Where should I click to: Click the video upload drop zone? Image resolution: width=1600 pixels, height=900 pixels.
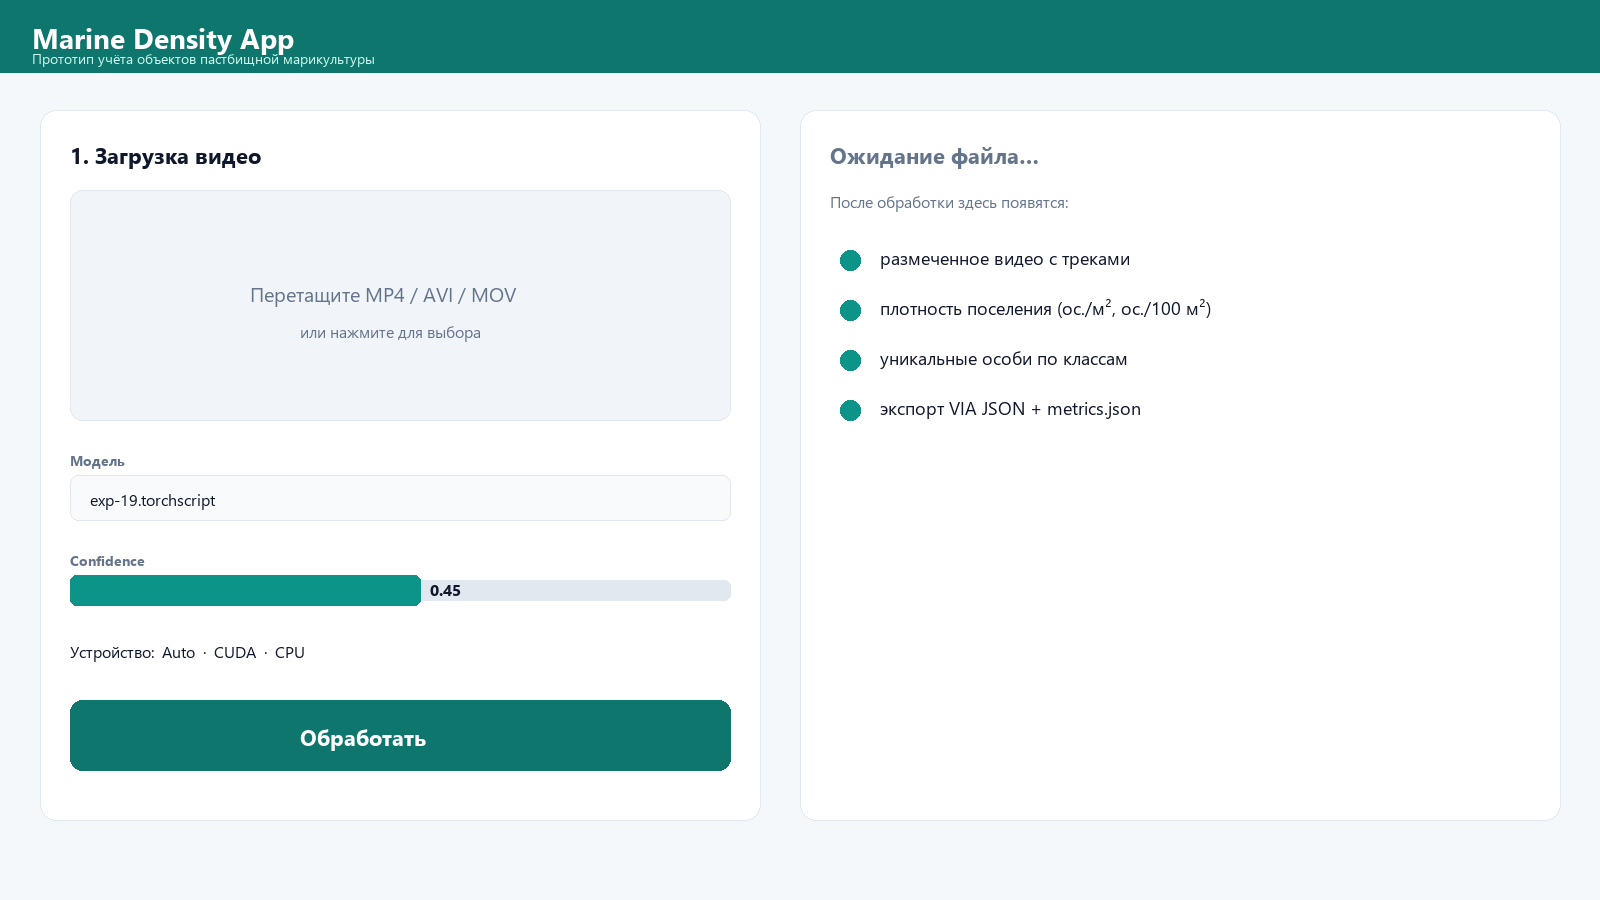400,305
